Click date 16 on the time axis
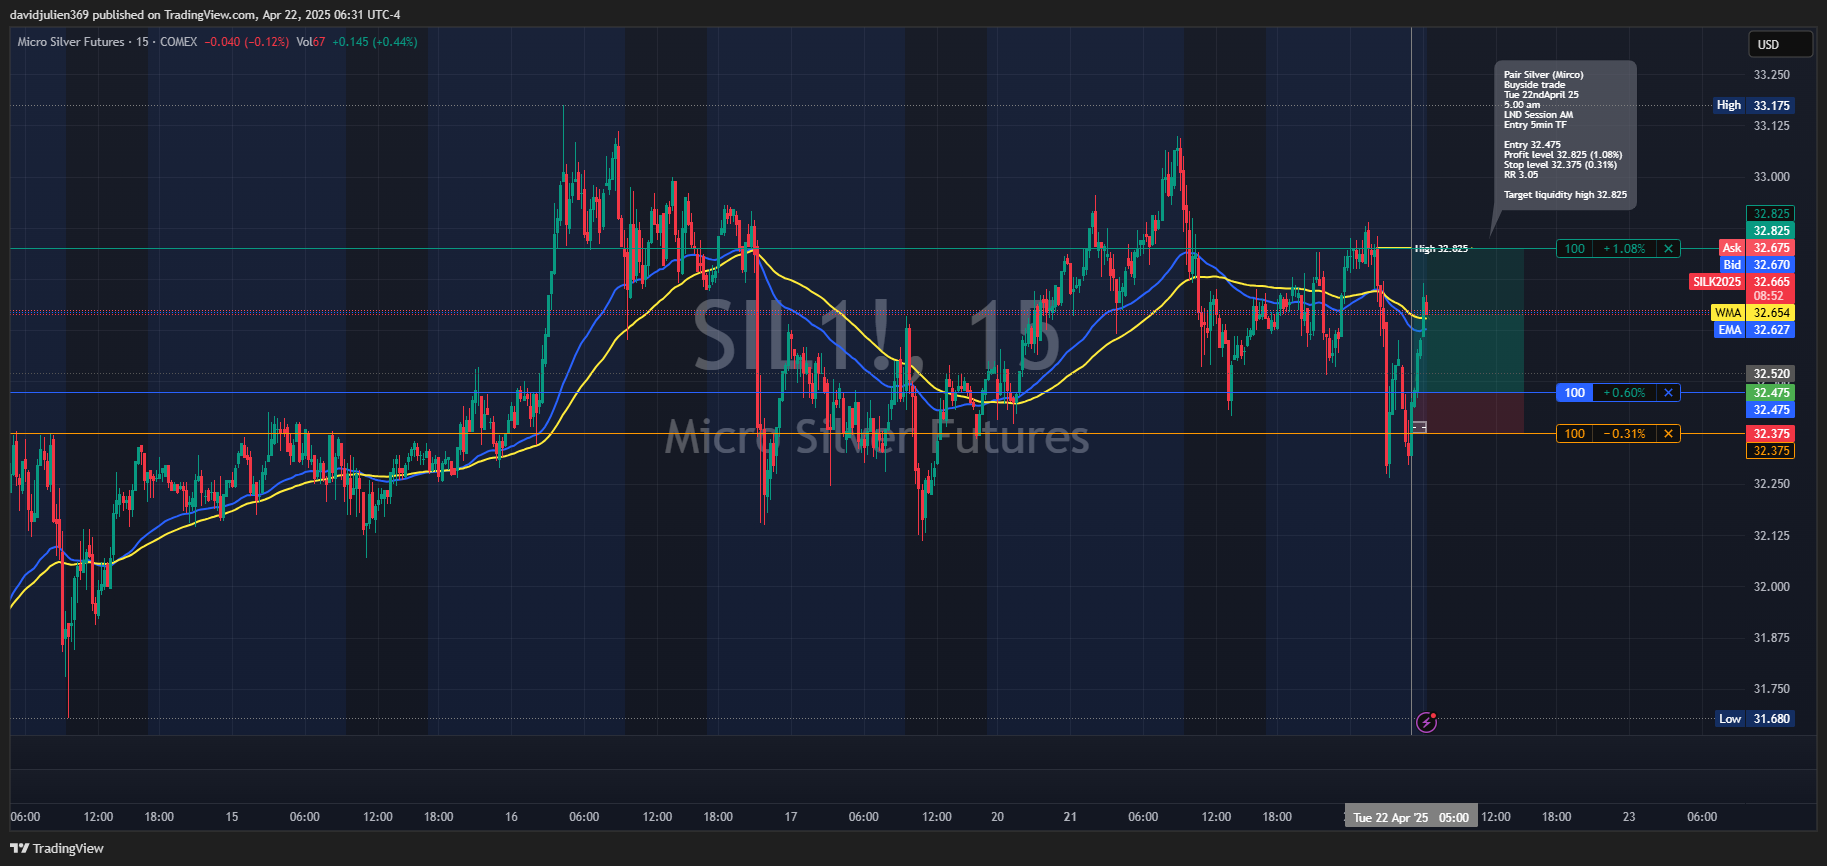This screenshot has height=866, width=1827. (x=511, y=817)
